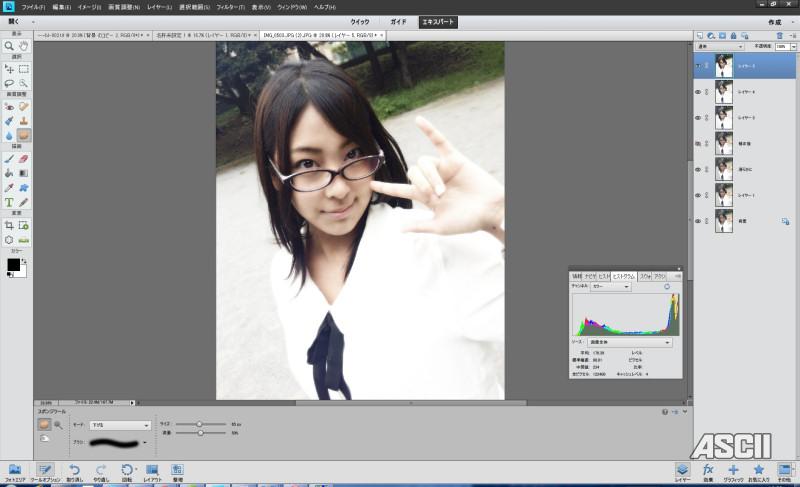Screen dimensions: 800x487
Task: Click the レイアウト layout button
Action: 152,473
